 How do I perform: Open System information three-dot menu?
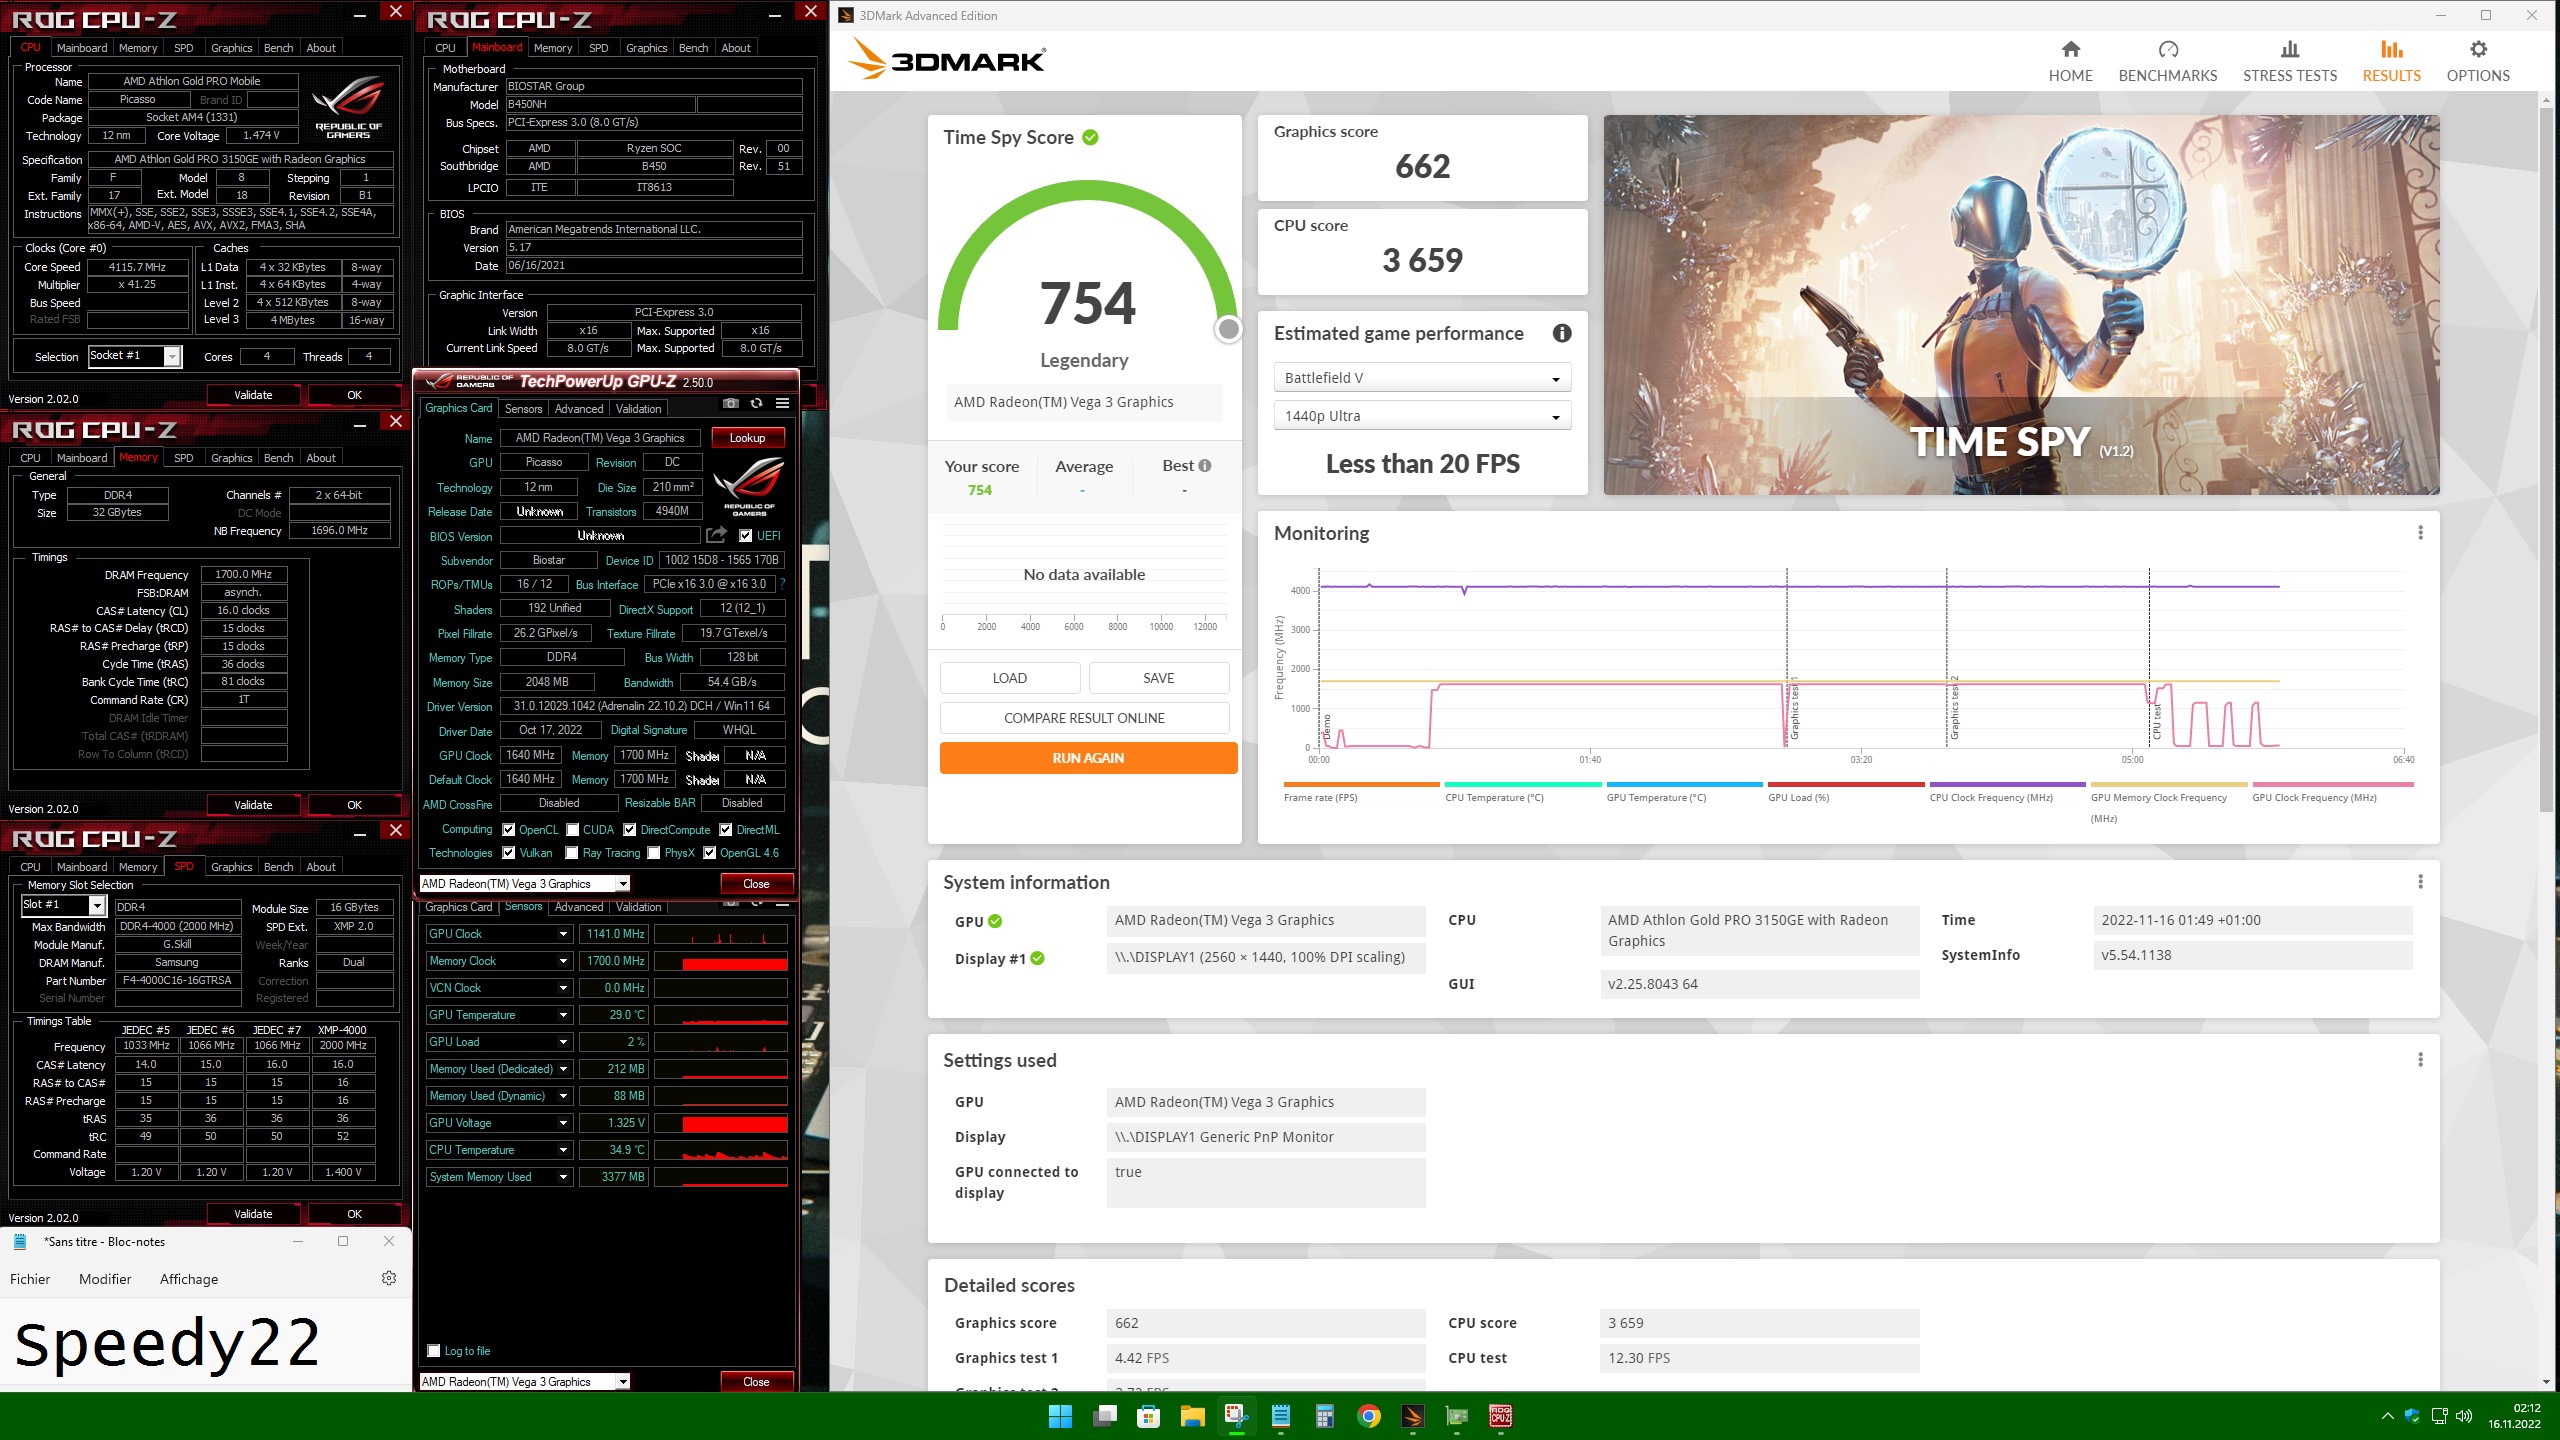(x=2420, y=882)
